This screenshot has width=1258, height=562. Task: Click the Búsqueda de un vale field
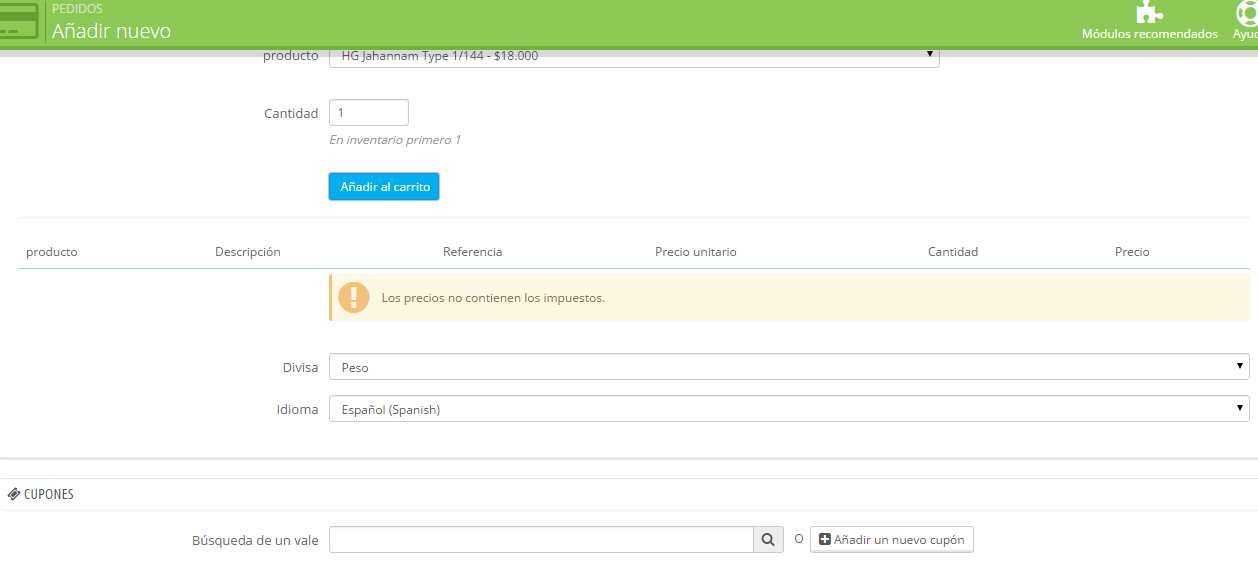pos(541,540)
